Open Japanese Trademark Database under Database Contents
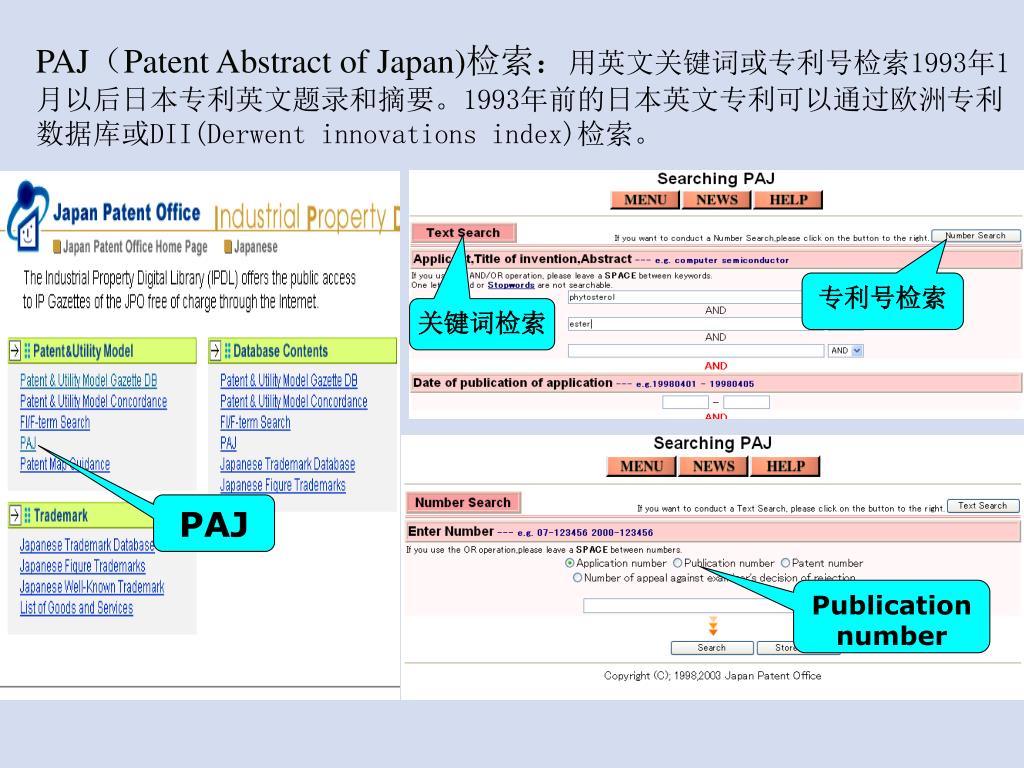The image size is (1024, 768). [x=287, y=464]
